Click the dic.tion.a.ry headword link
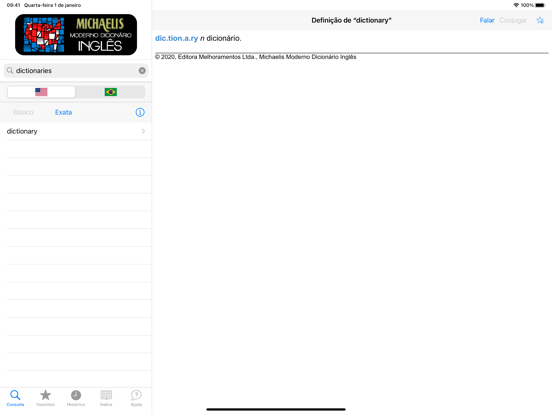Viewport: 552px width, 414px height. (x=176, y=38)
